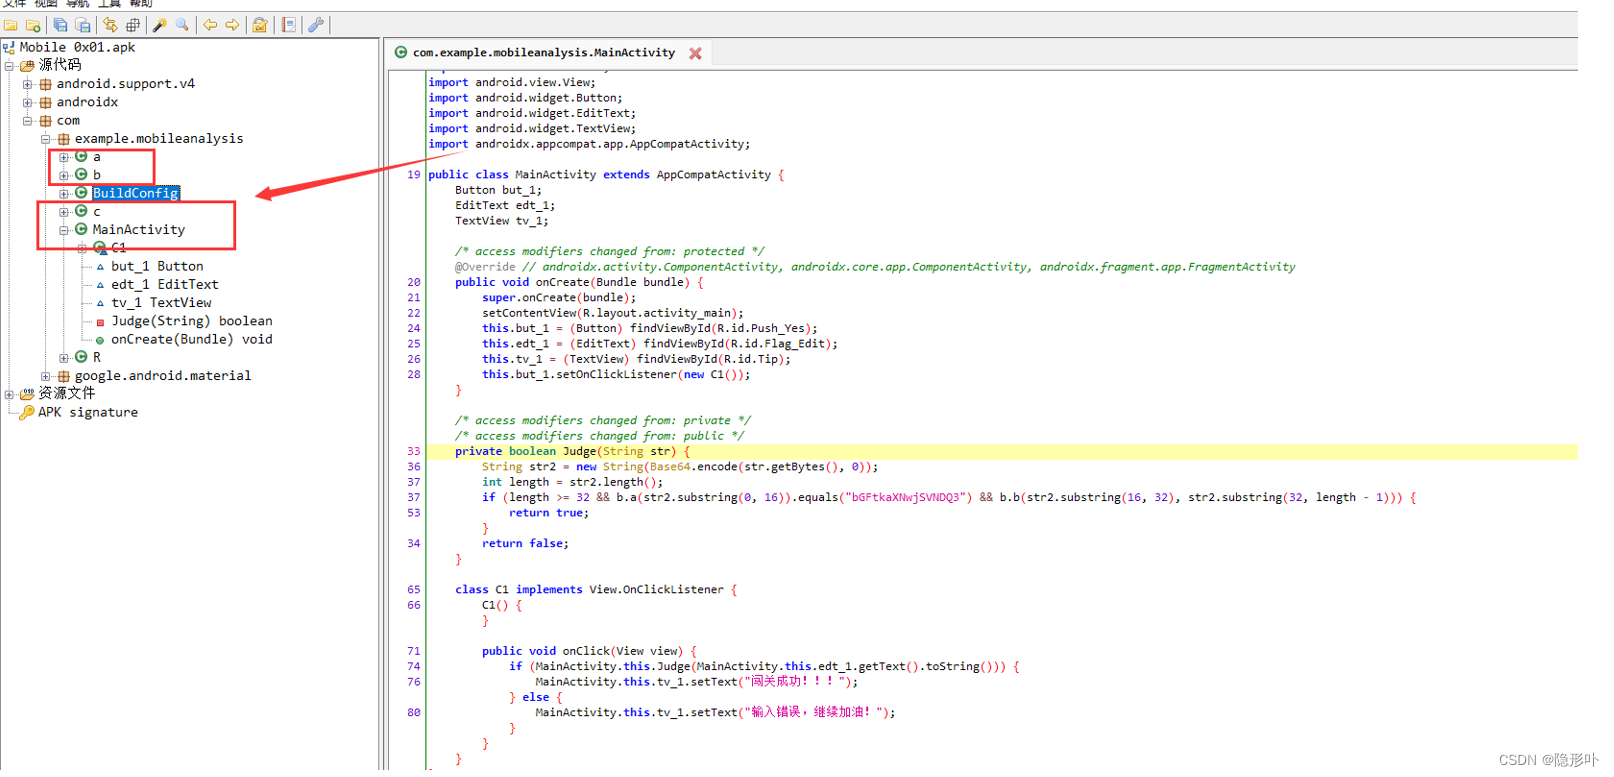Collapse the MainActivity class node
Screen dimensions: 1614x777
tap(64, 230)
